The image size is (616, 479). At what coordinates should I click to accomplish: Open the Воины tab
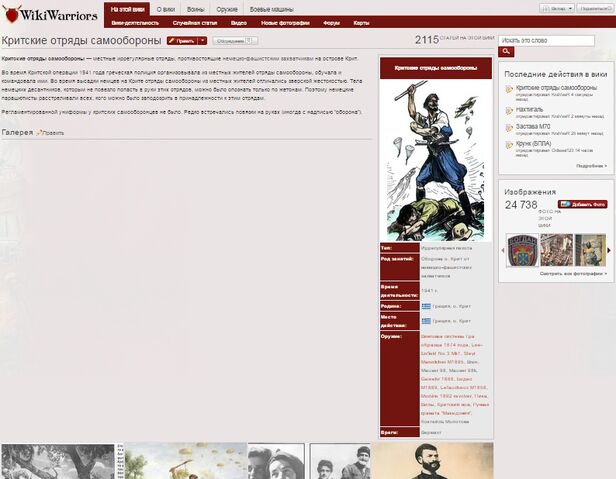[x=196, y=9]
